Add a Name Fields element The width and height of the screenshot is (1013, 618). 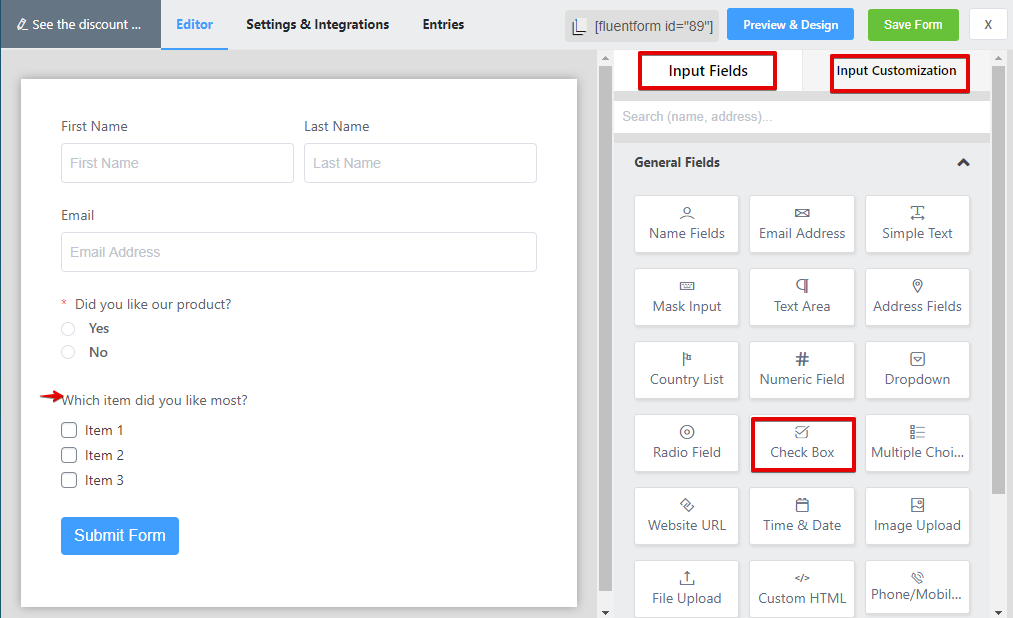(x=686, y=224)
